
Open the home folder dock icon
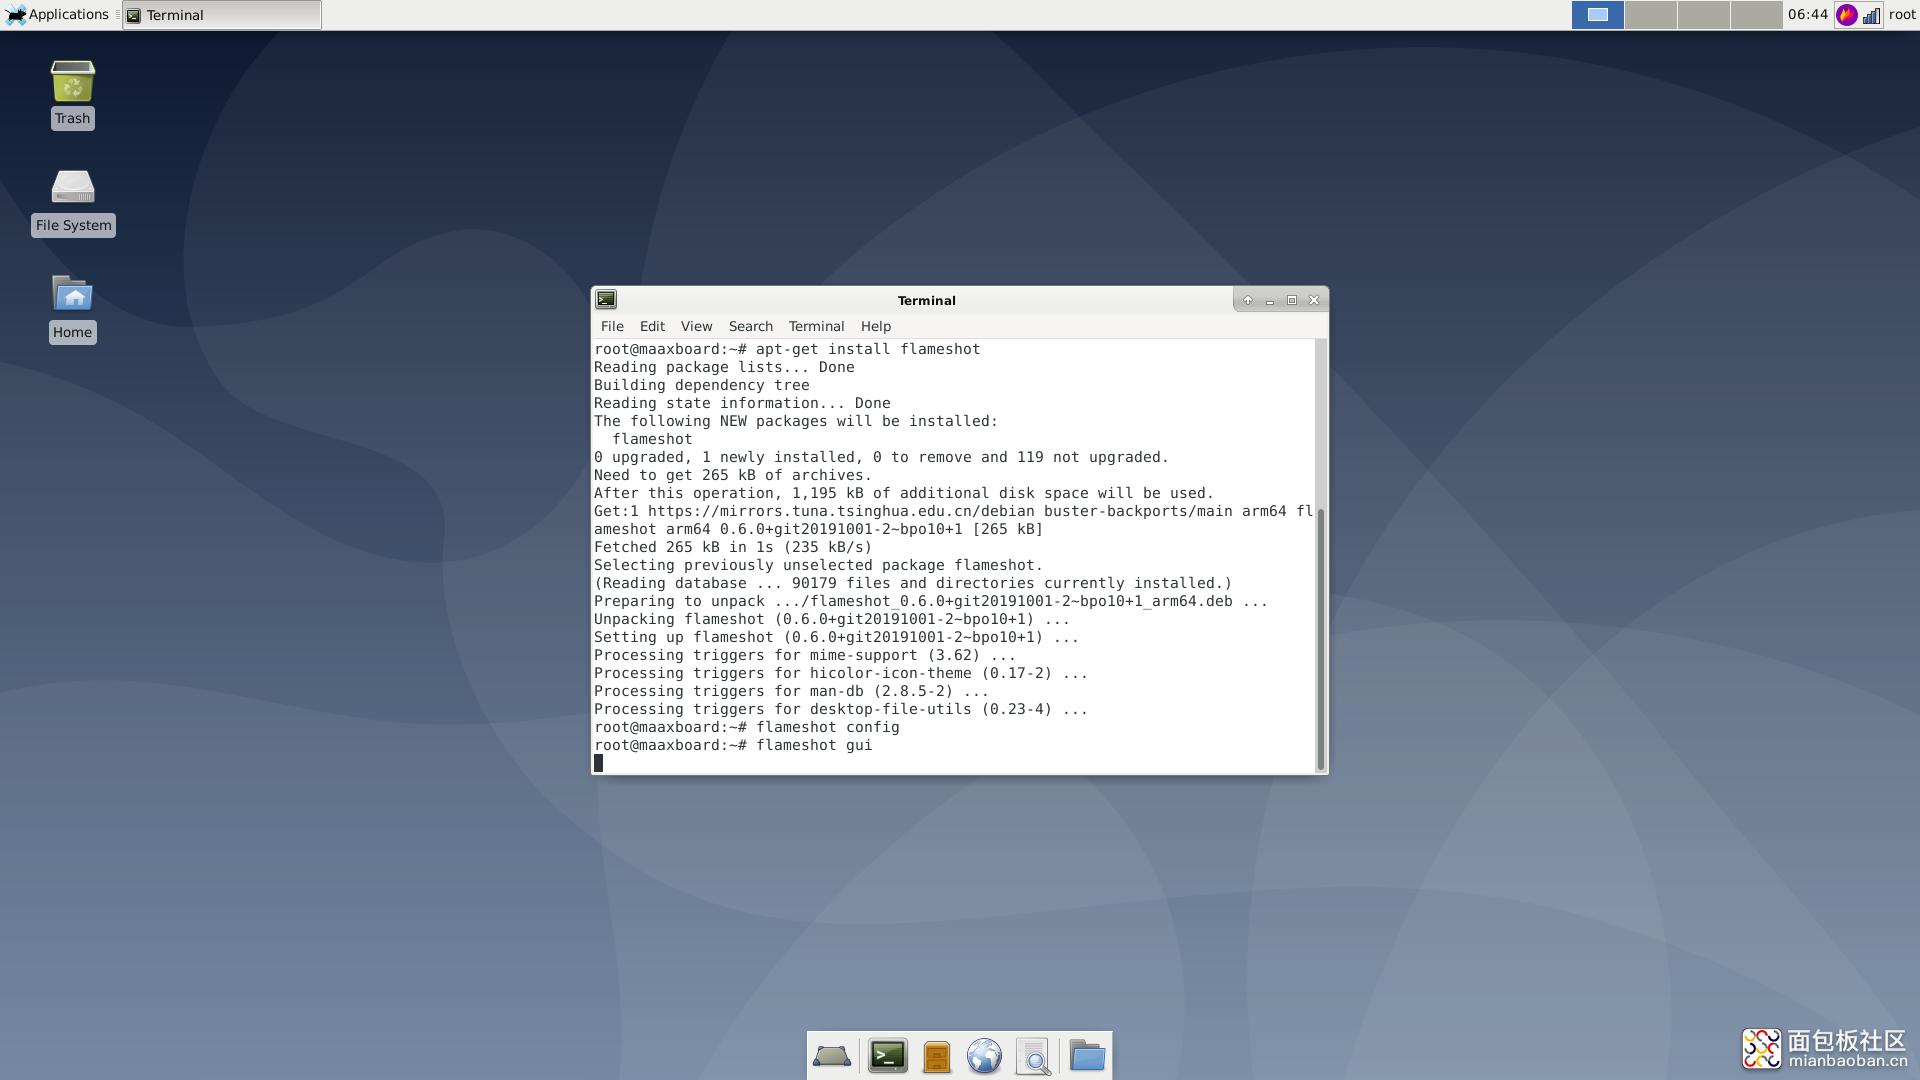click(x=1087, y=1056)
